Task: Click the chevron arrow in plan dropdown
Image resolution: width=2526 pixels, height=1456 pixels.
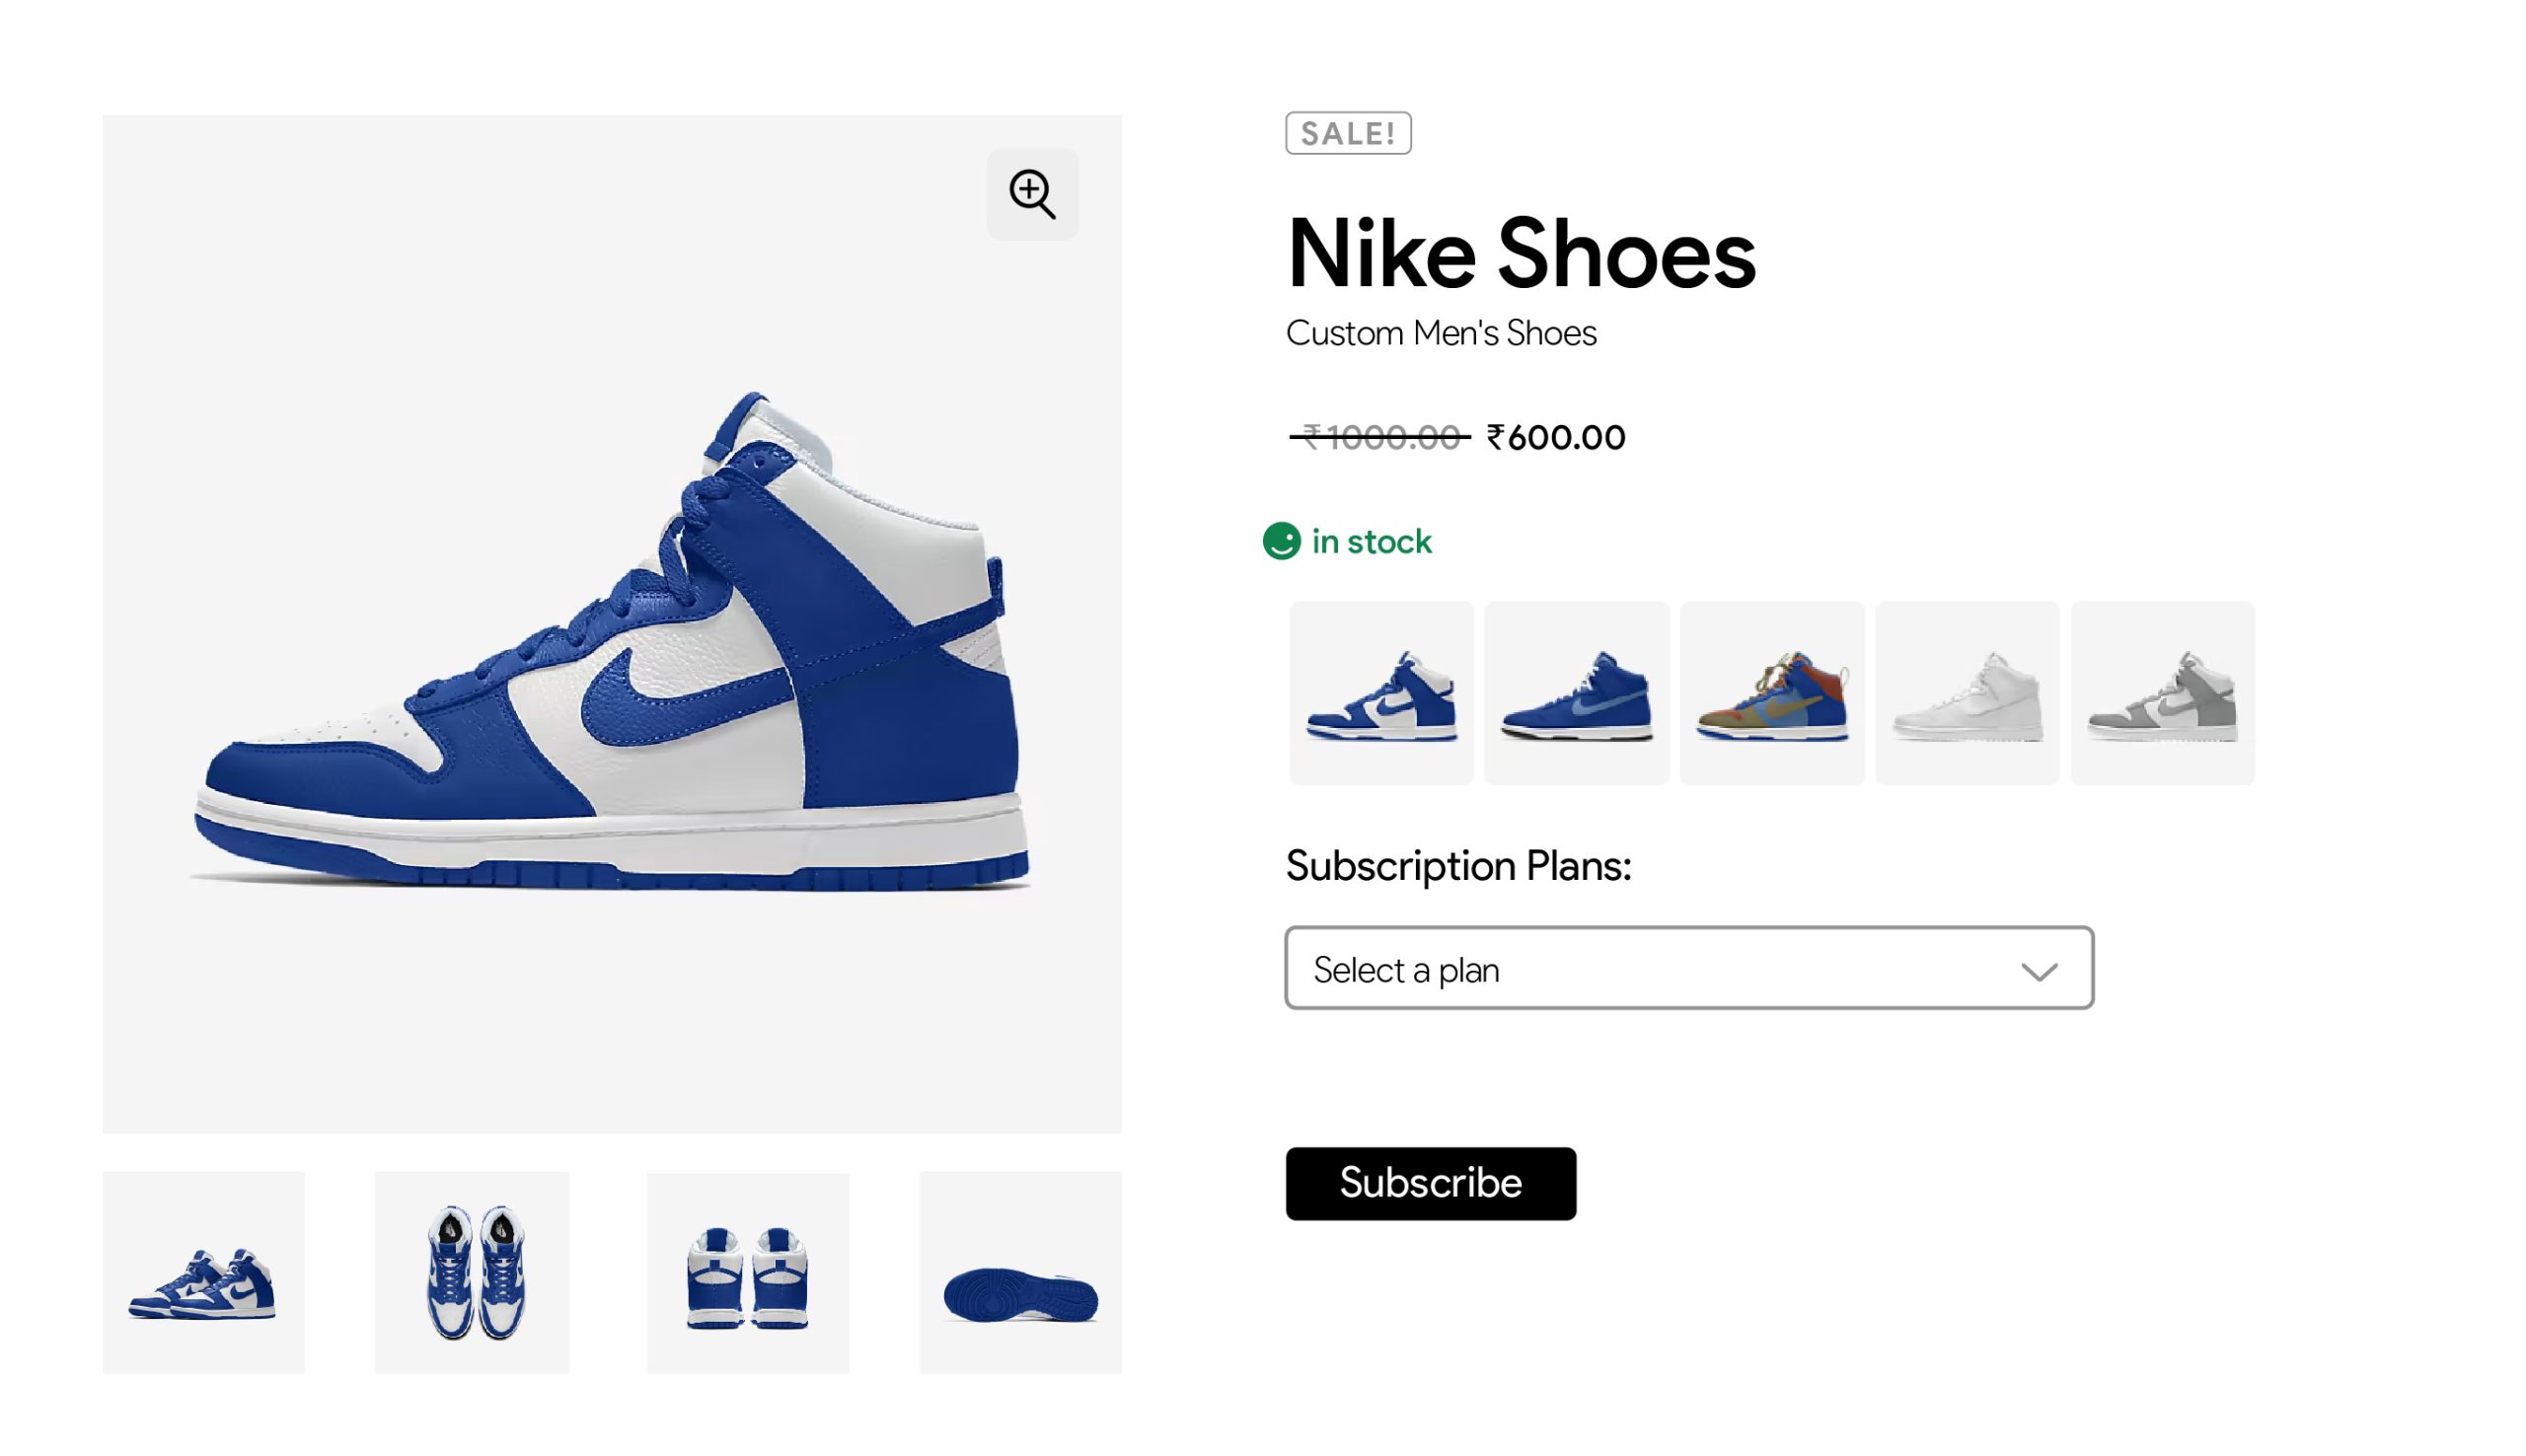Action: (x=2038, y=971)
